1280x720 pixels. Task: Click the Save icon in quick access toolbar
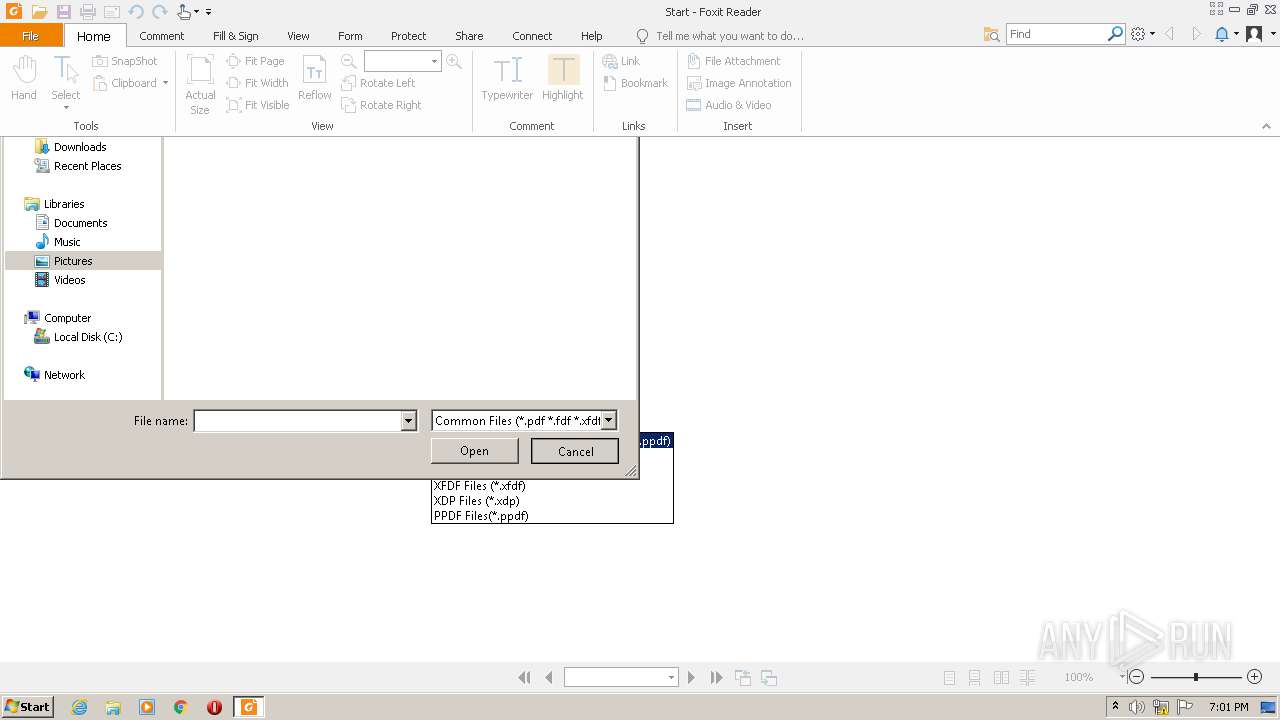click(64, 12)
